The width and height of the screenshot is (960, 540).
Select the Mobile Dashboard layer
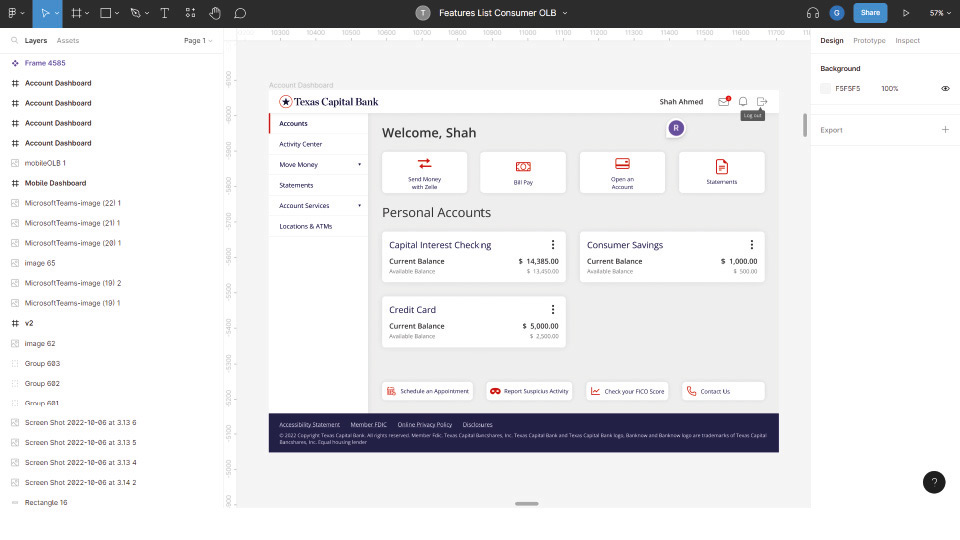111,183
